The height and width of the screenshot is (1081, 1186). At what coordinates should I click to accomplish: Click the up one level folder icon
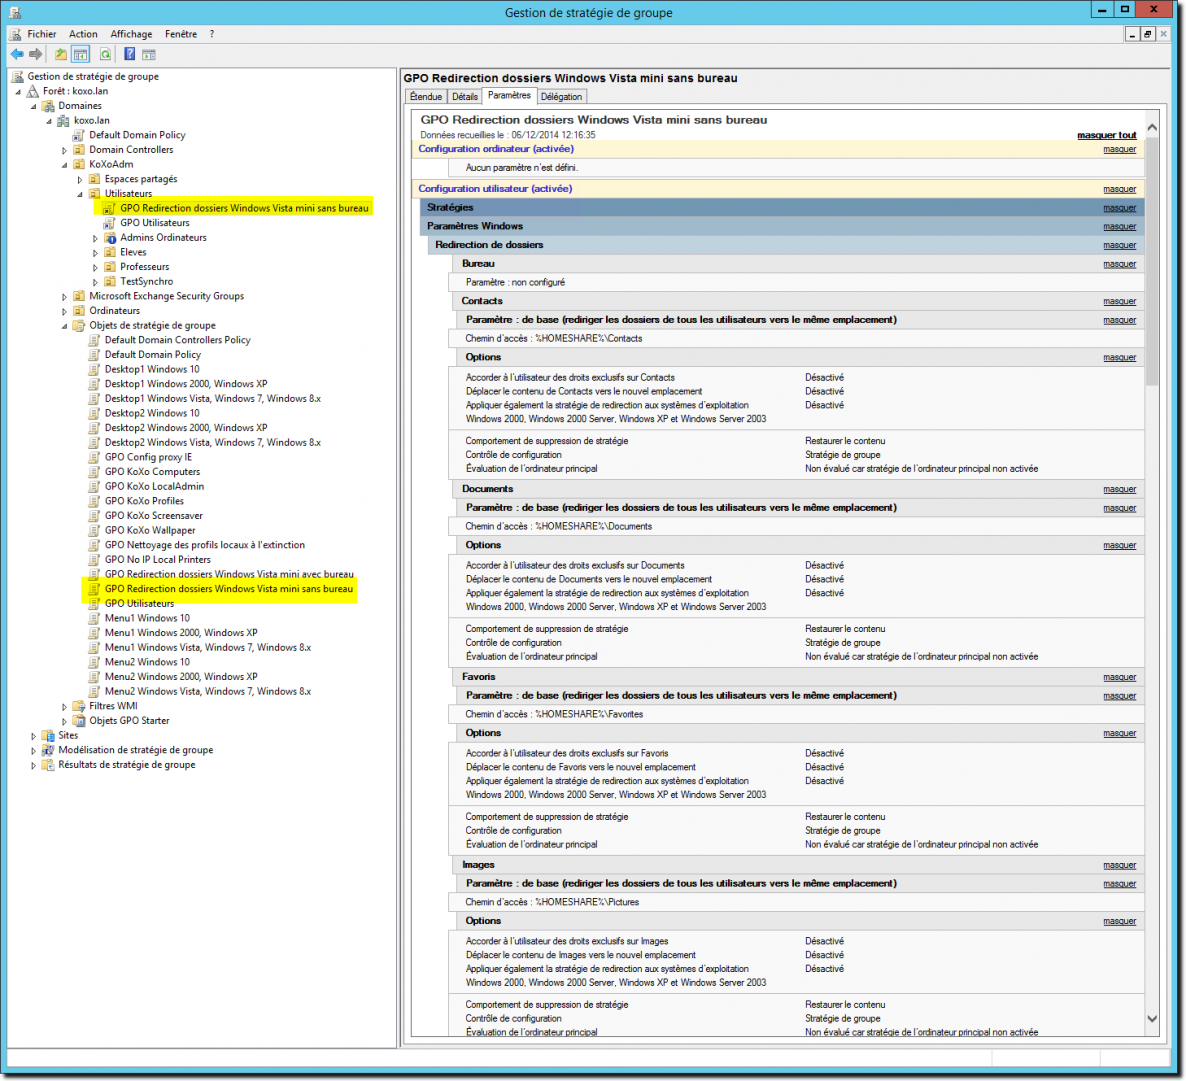(x=61, y=54)
